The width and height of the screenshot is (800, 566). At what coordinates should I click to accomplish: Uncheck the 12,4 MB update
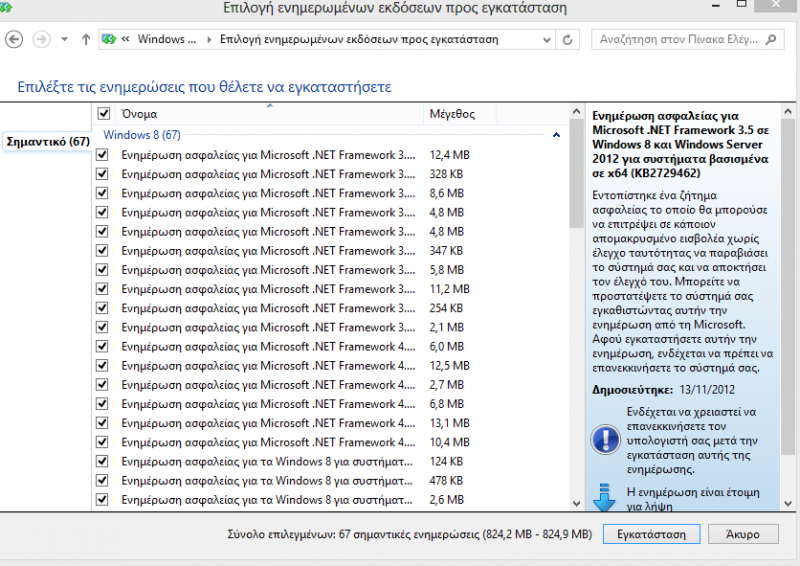point(102,155)
